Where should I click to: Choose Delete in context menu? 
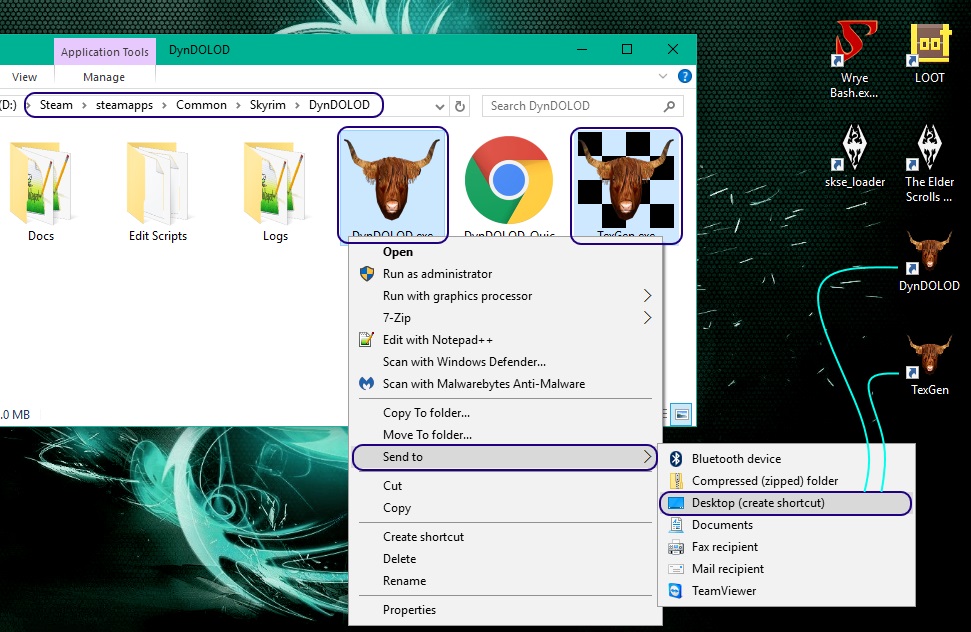click(505, 559)
